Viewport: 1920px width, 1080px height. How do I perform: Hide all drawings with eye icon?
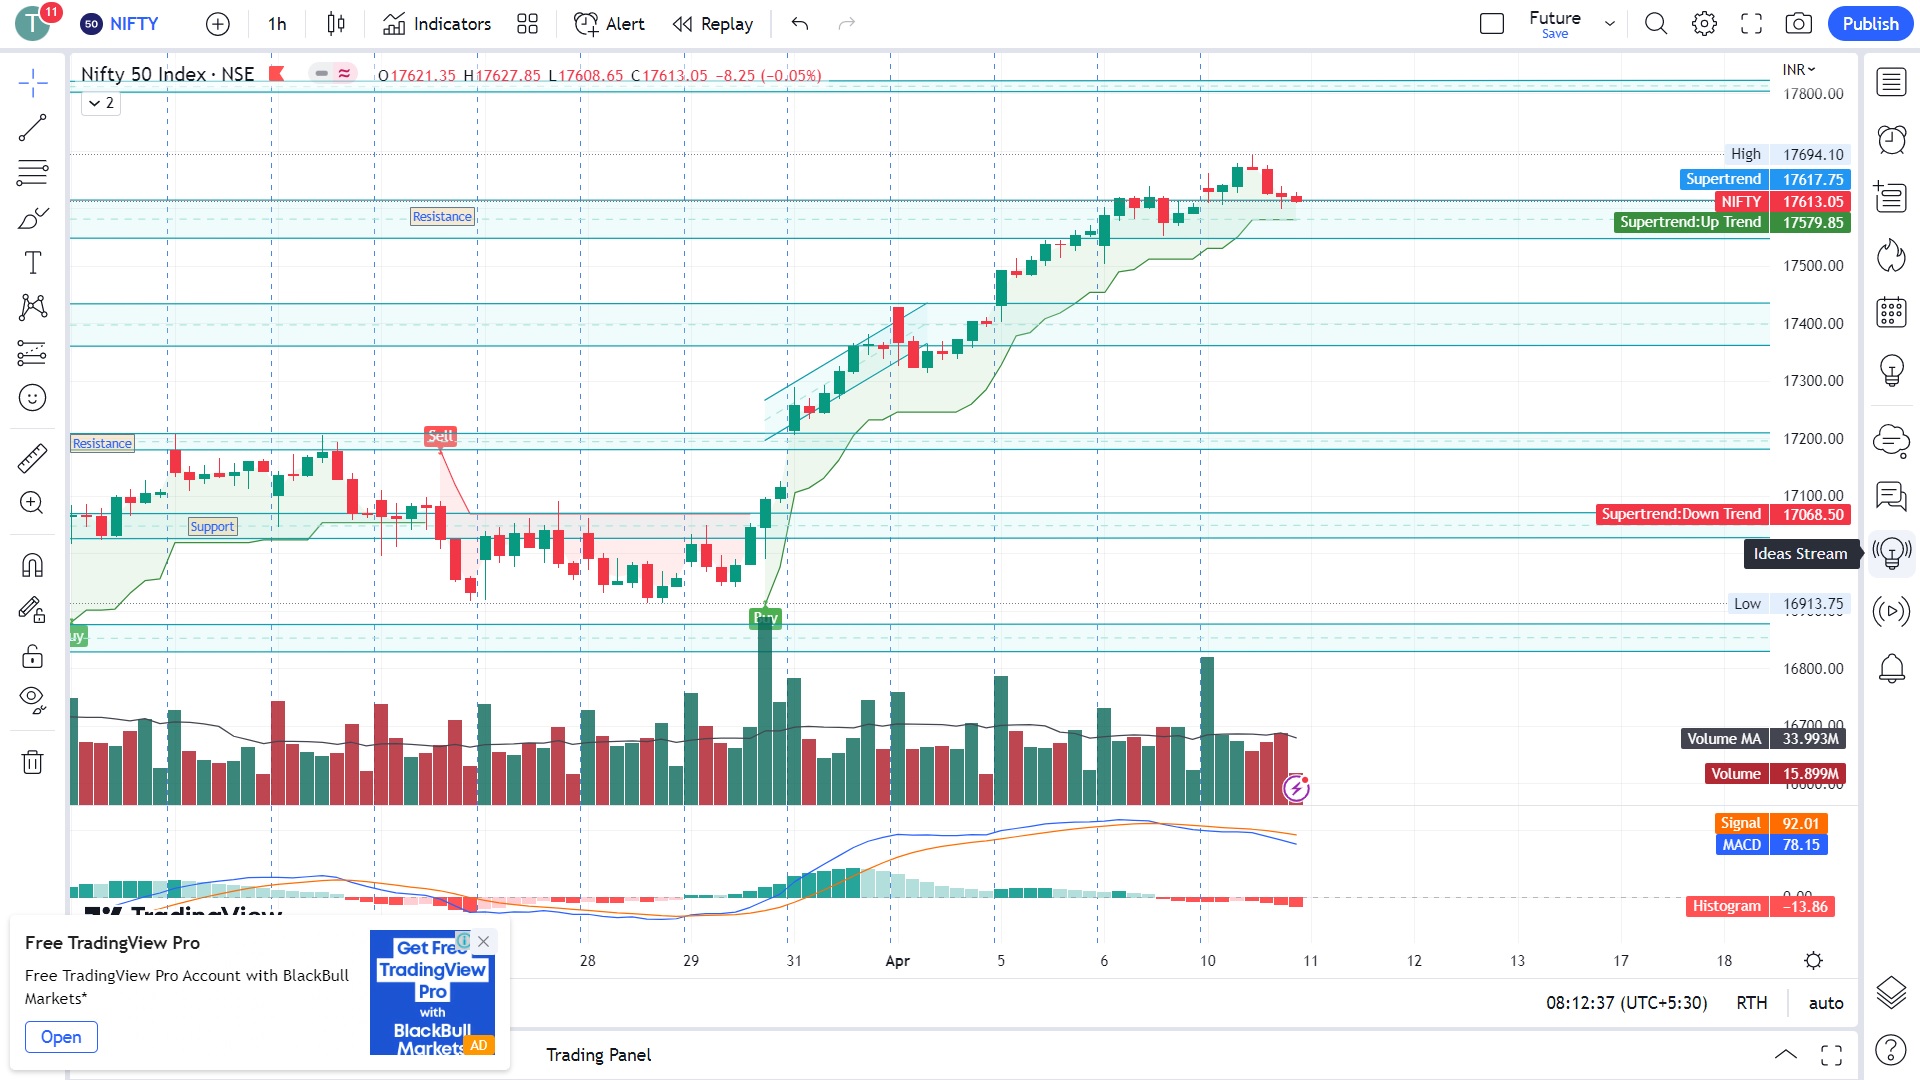(33, 700)
